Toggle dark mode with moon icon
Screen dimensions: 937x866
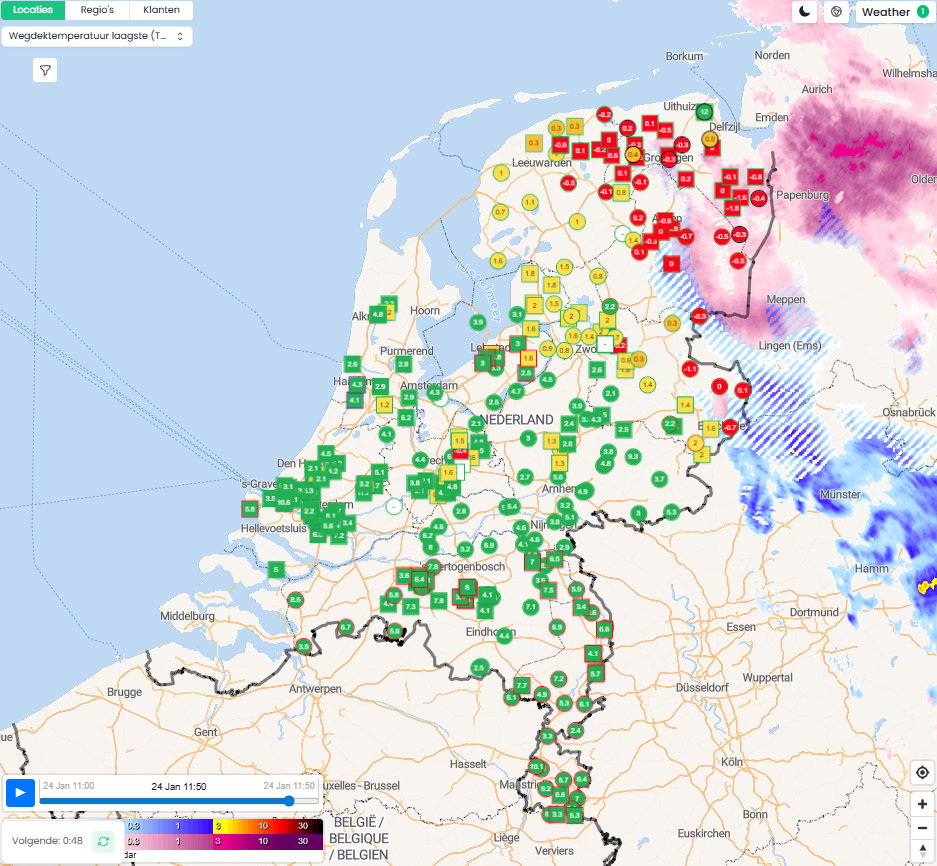click(x=805, y=11)
